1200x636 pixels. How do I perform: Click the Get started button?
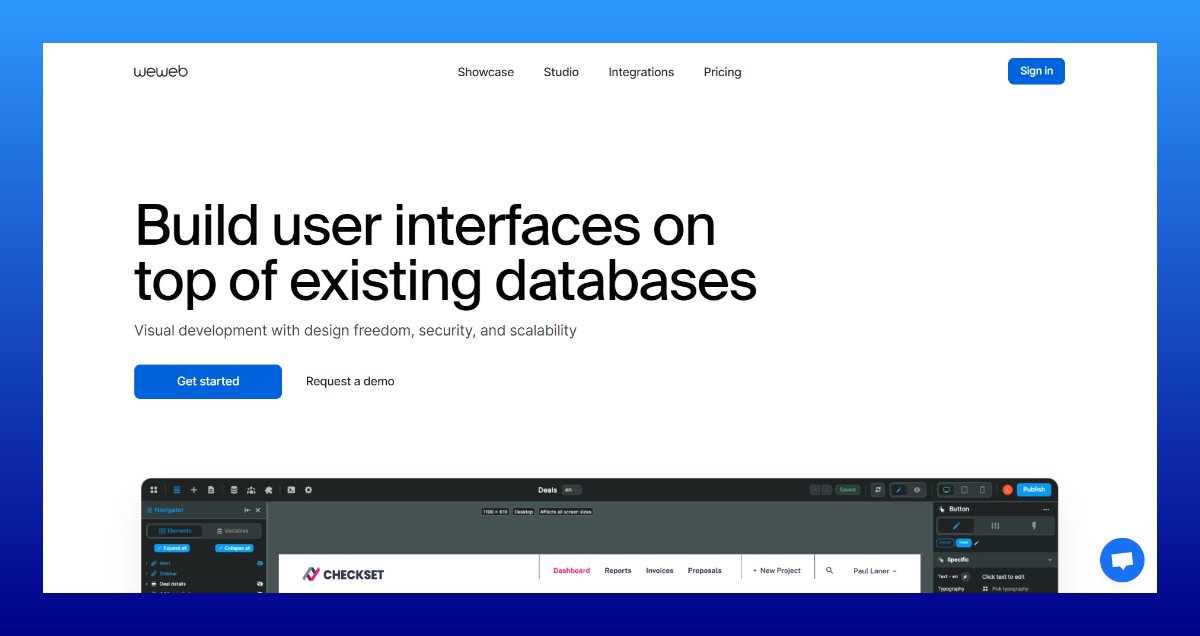[x=208, y=381]
